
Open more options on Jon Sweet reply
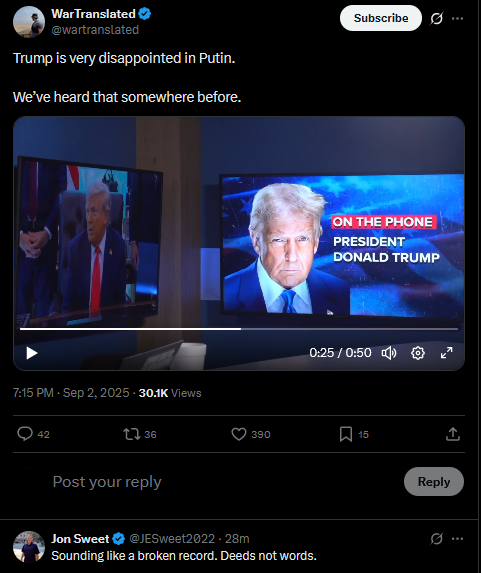458,539
